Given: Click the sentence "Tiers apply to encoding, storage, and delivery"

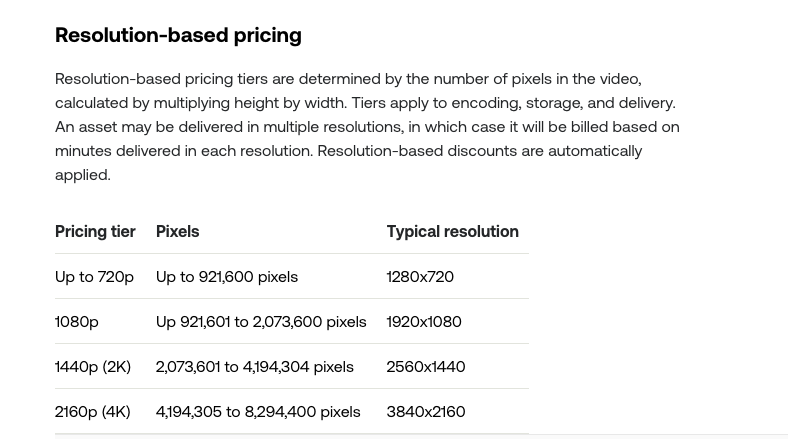Looking at the screenshot, I should coord(512,103).
